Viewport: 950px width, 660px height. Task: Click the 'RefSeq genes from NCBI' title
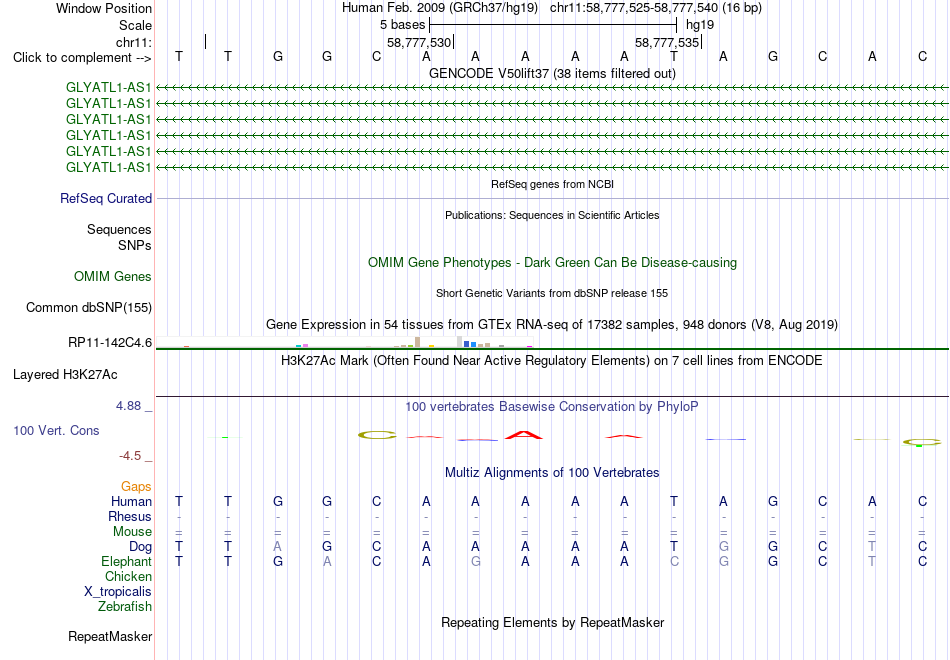[552, 184]
